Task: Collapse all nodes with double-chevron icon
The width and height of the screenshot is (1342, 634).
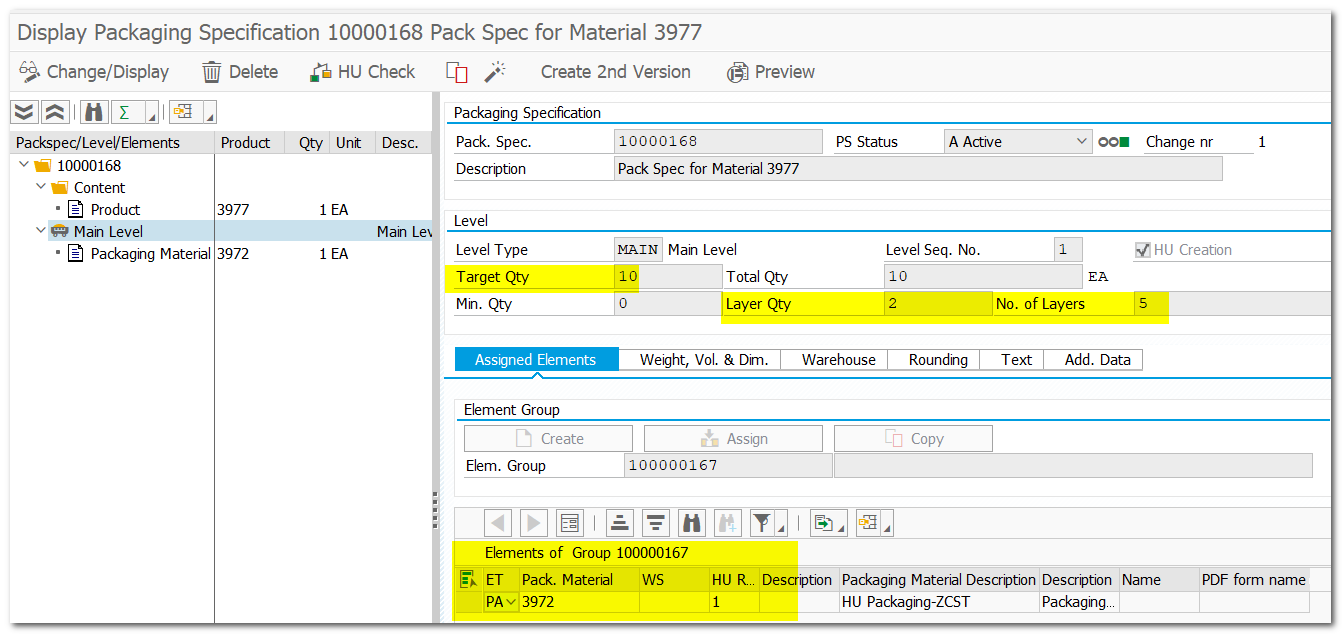Action: (54, 111)
